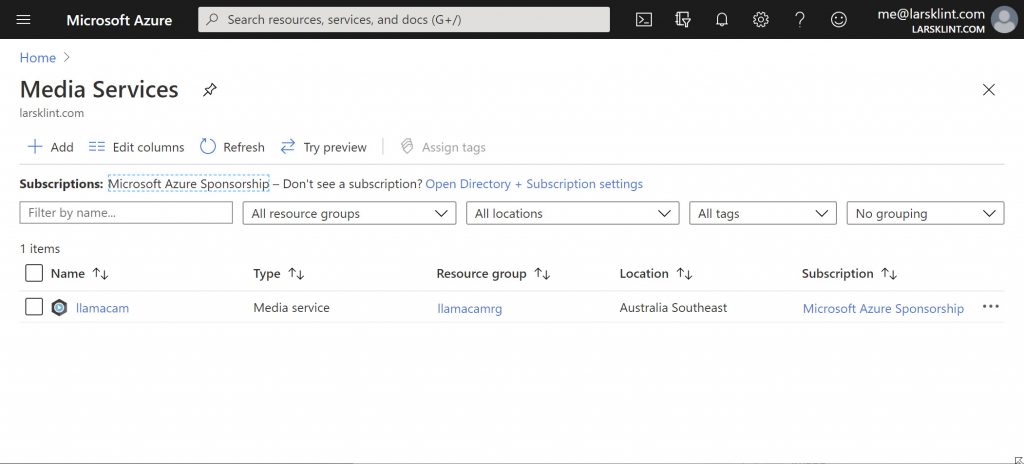Open portal settings gear
1024x464 pixels.
point(760,20)
